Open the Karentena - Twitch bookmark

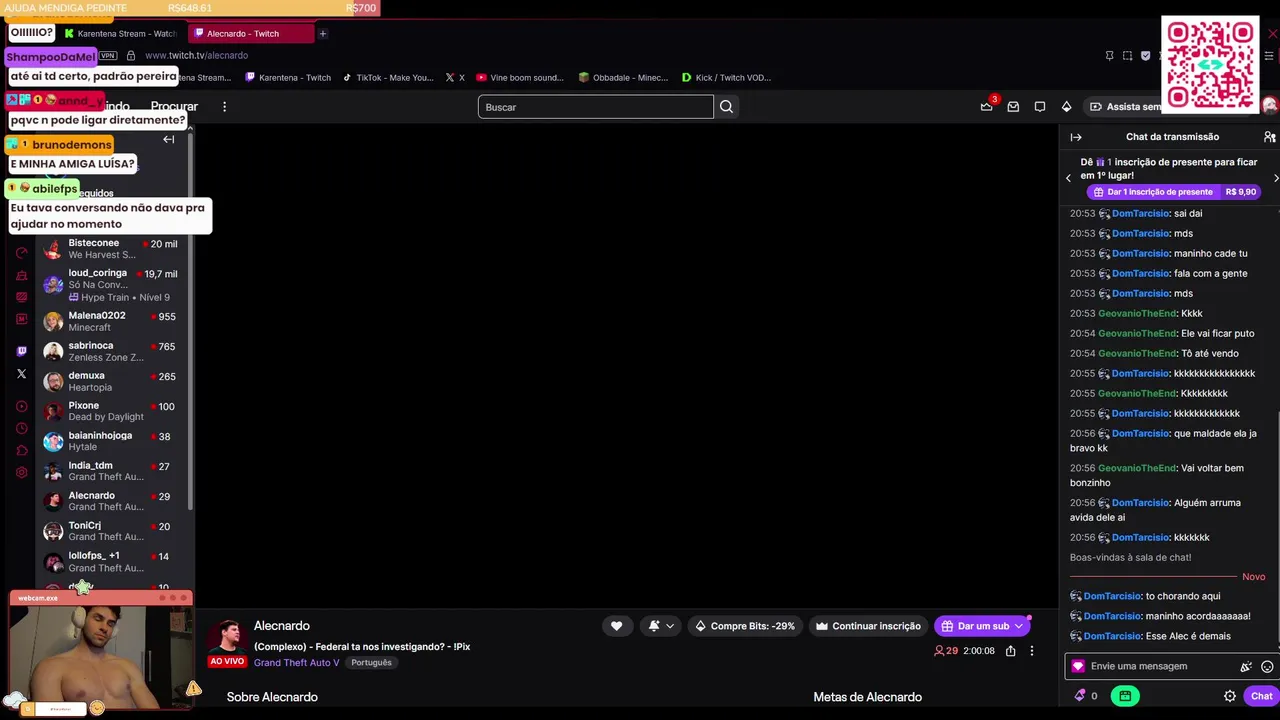coord(288,78)
